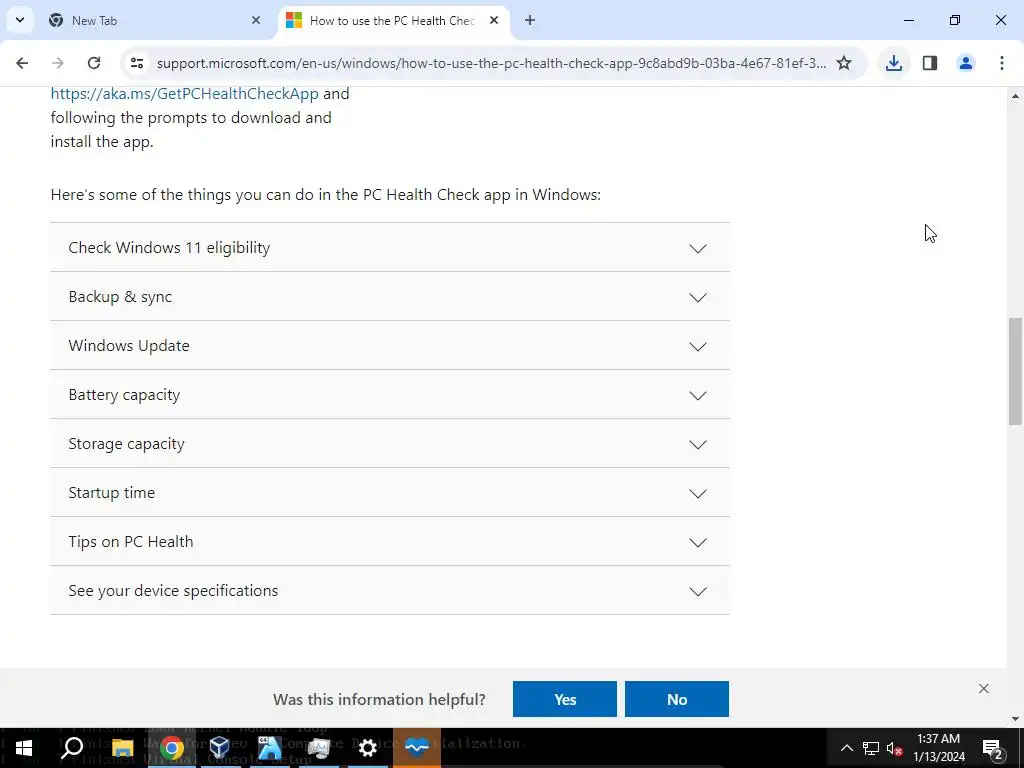Answer Yes to information helpful prompt

click(565, 699)
